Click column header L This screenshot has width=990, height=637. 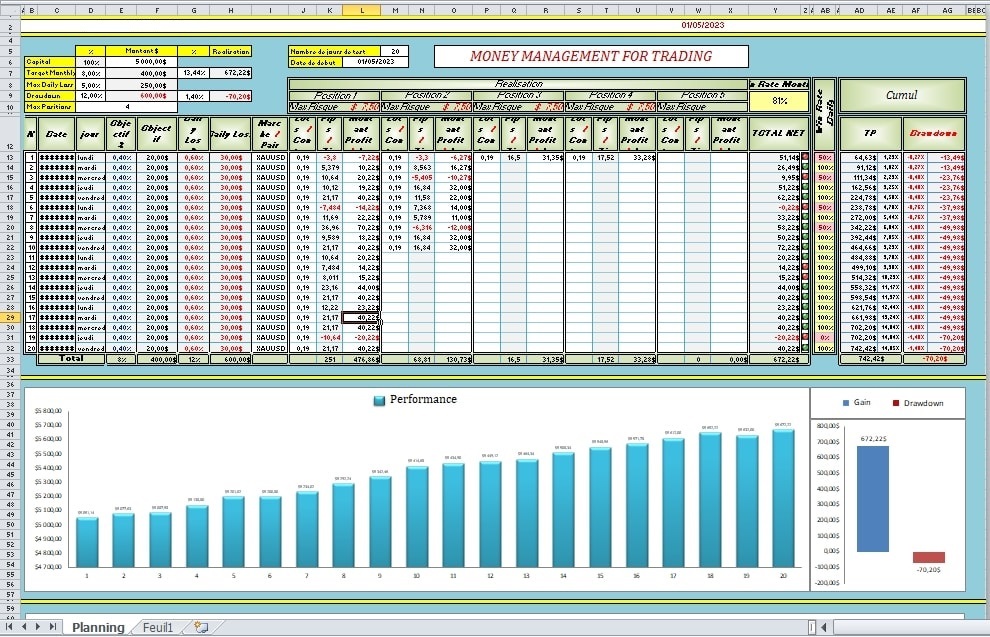coord(362,10)
